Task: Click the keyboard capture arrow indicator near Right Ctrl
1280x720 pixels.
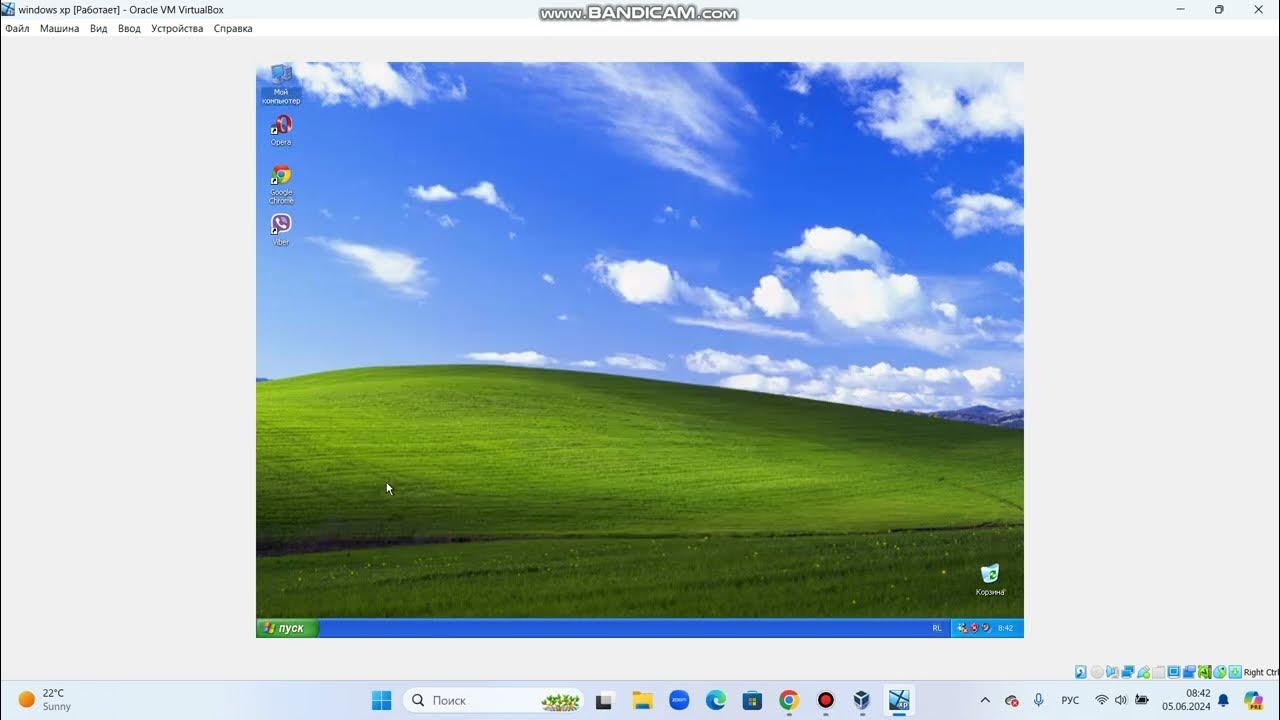Action: click(x=1235, y=672)
